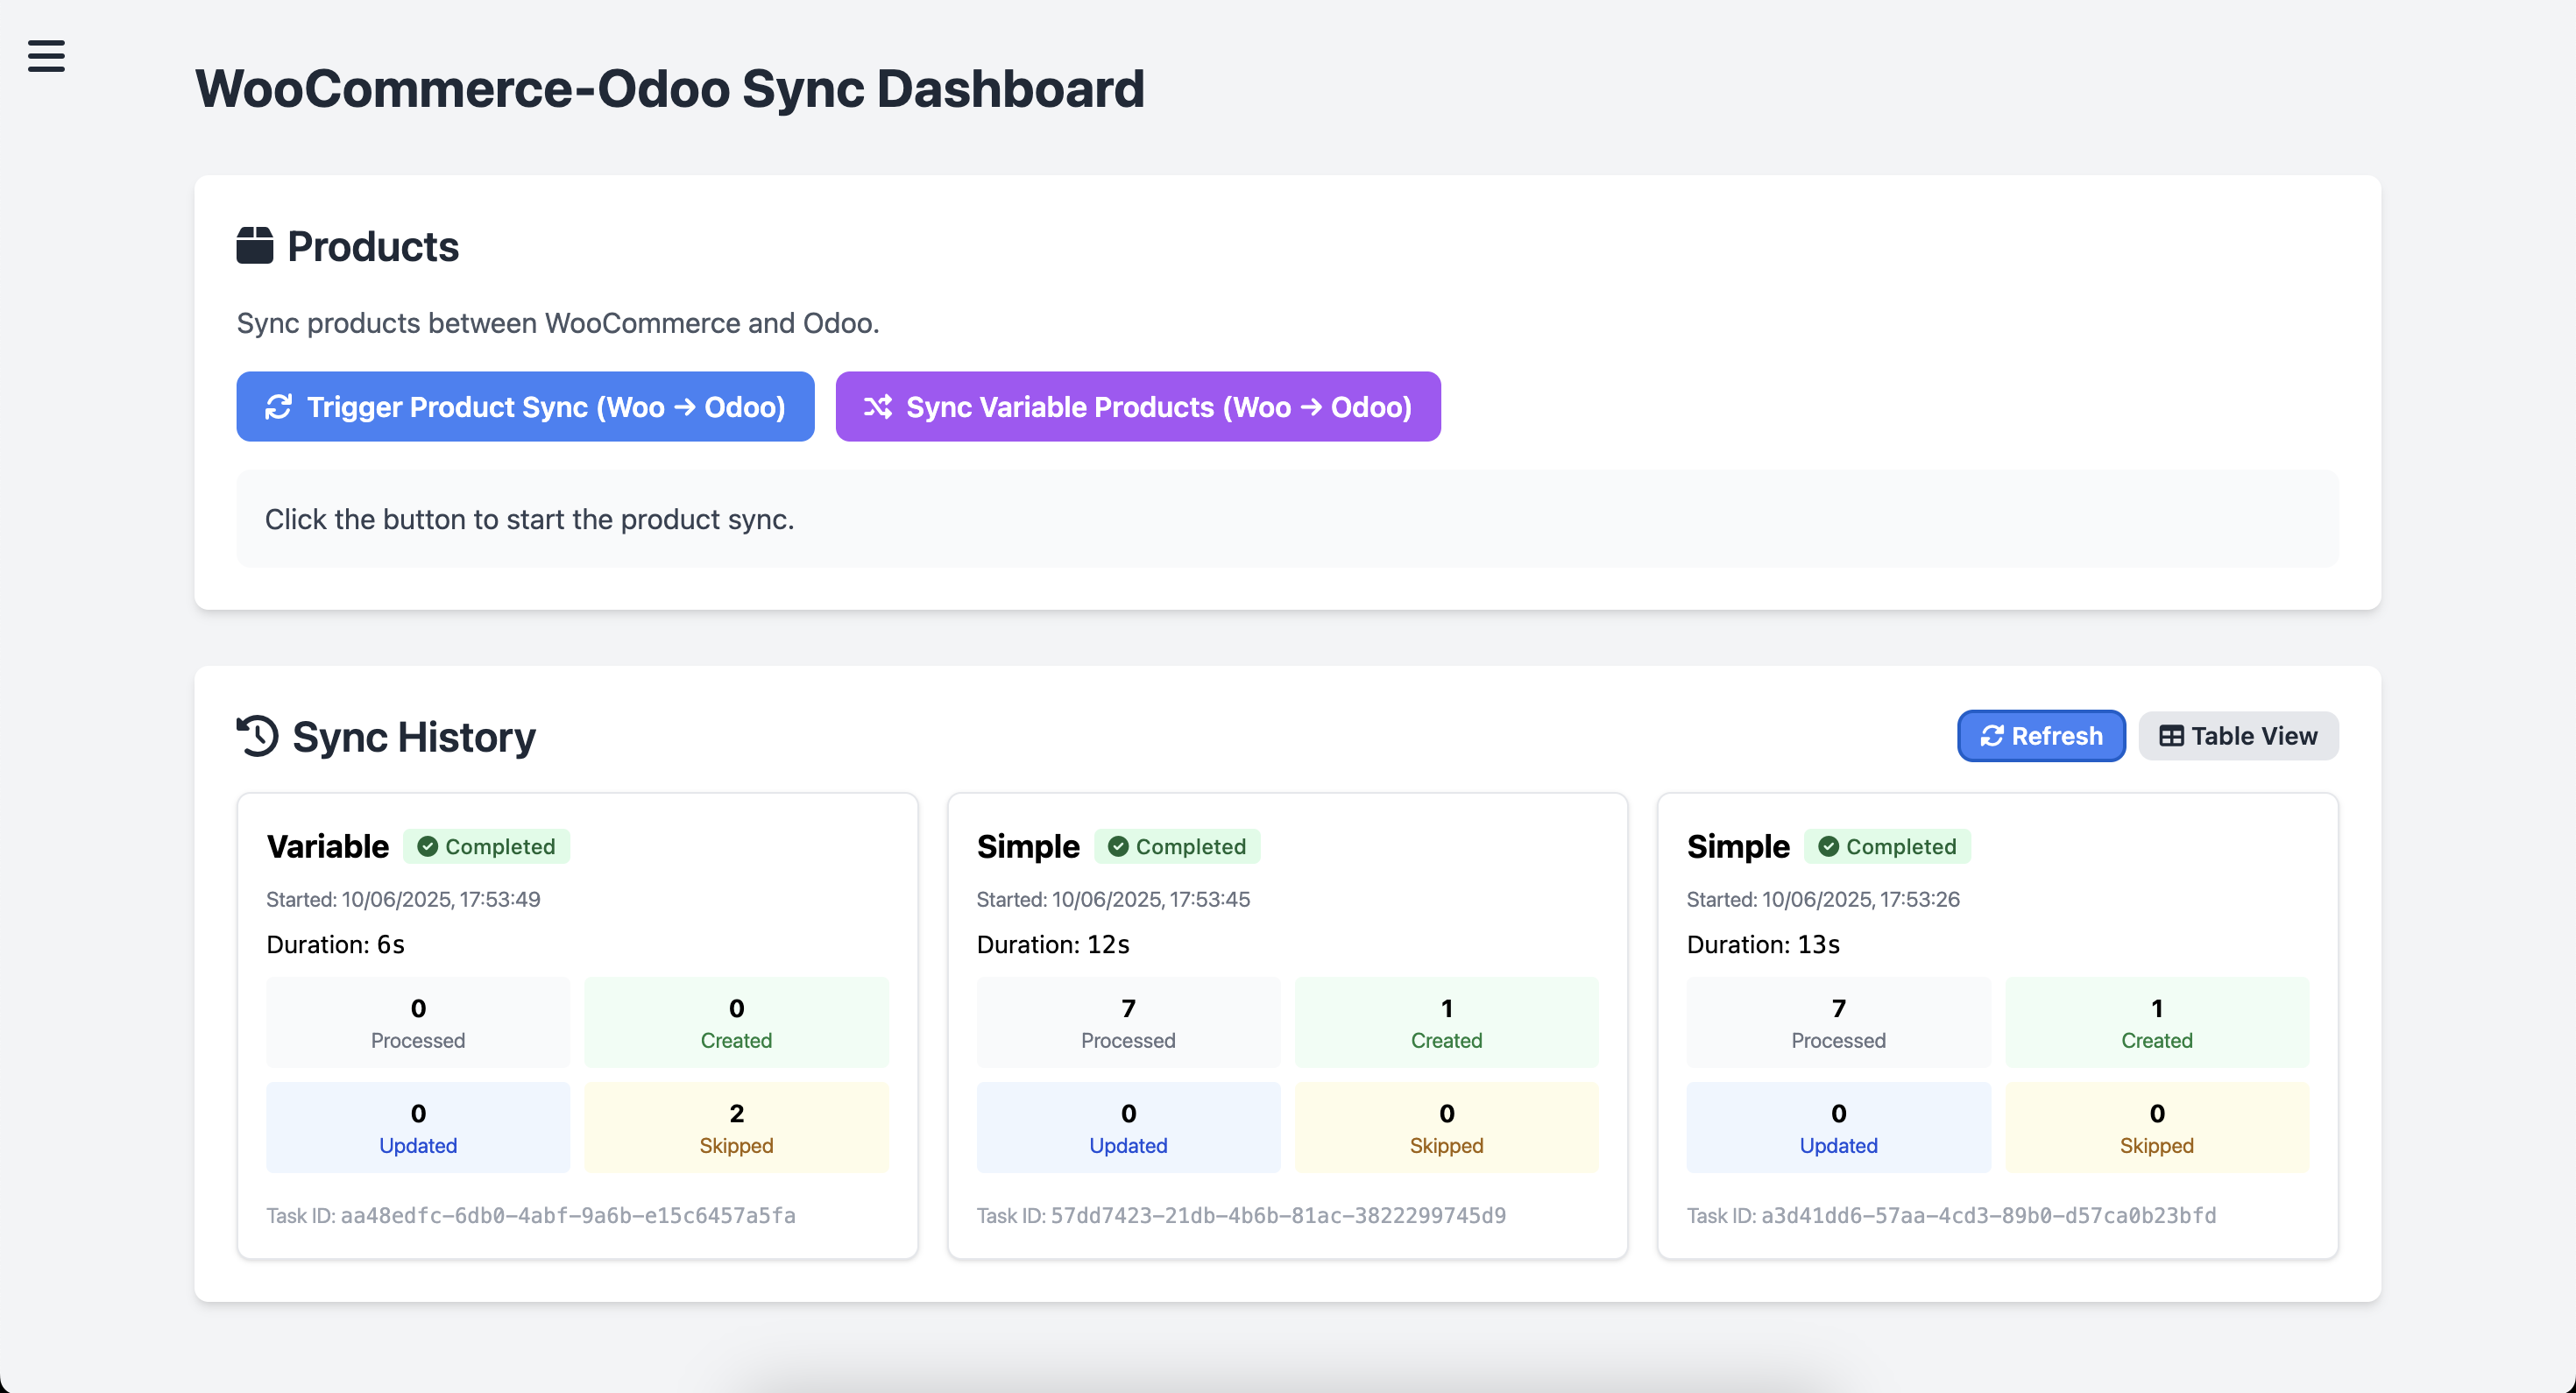The width and height of the screenshot is (2576, 1393).
Task: Click Completed badge on the 12s duration card
Action: [1177, 846]
